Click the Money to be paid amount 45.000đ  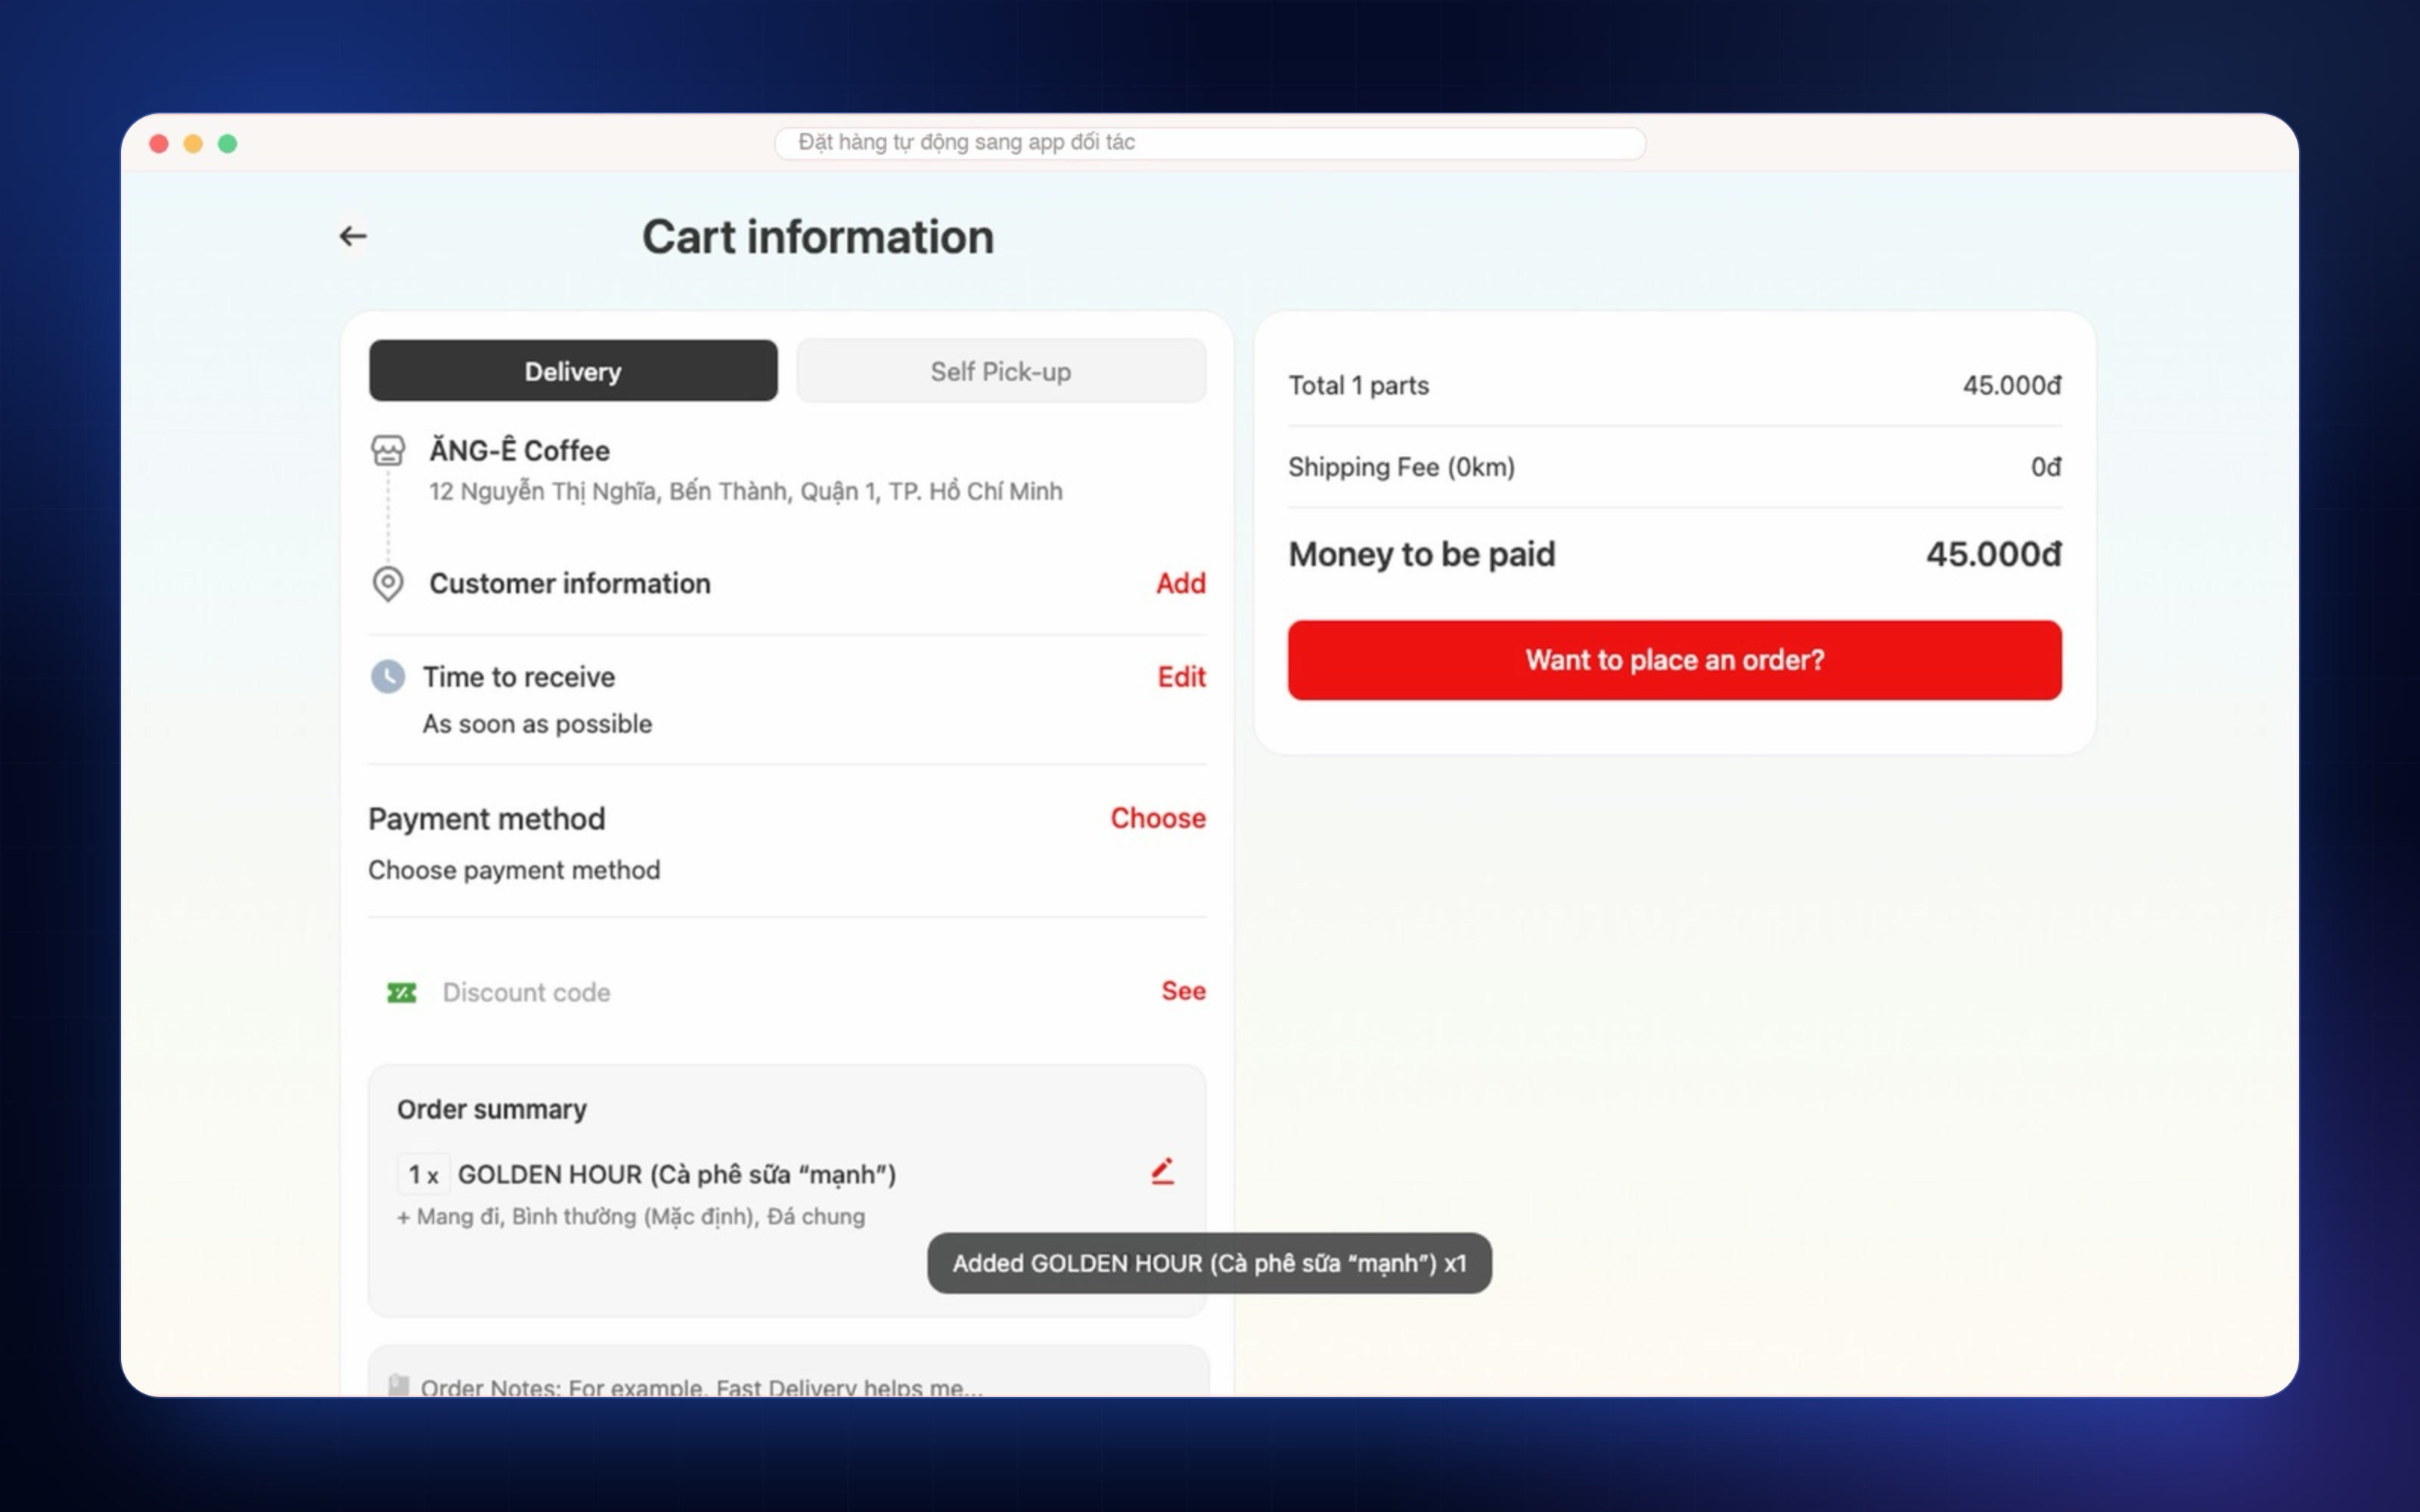pyautogui.click(x=1993, y=554)
